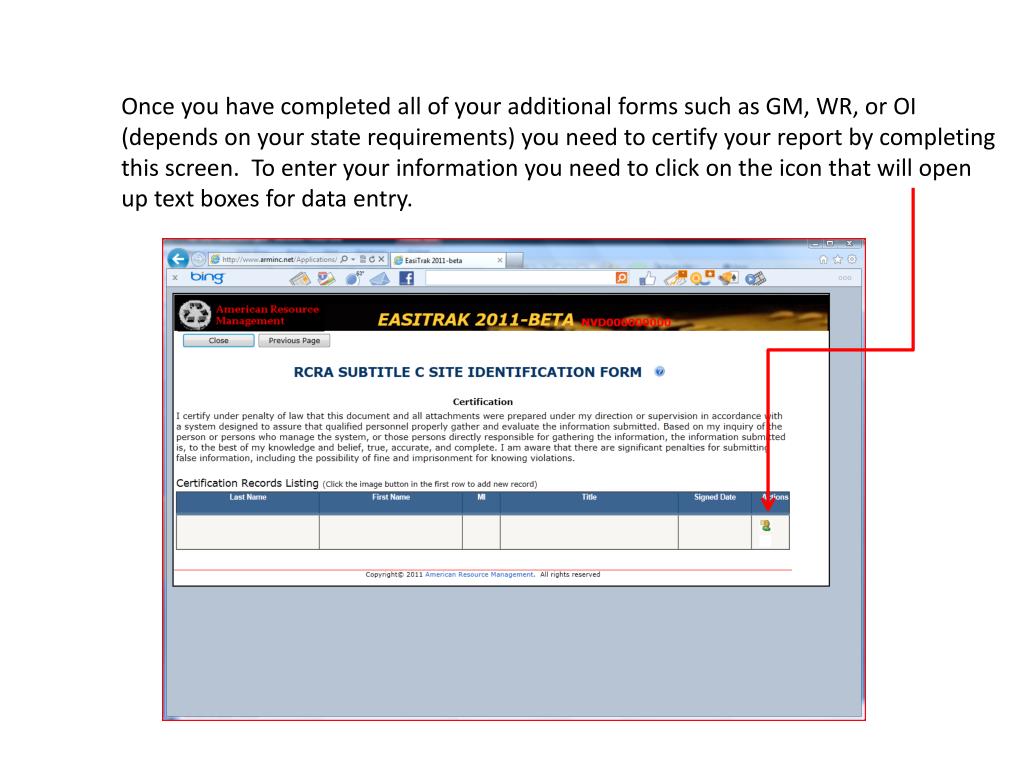Click the Bing toolbar games icon
1024x768 pixels.
pyautogui.click(x=729, y=278)
